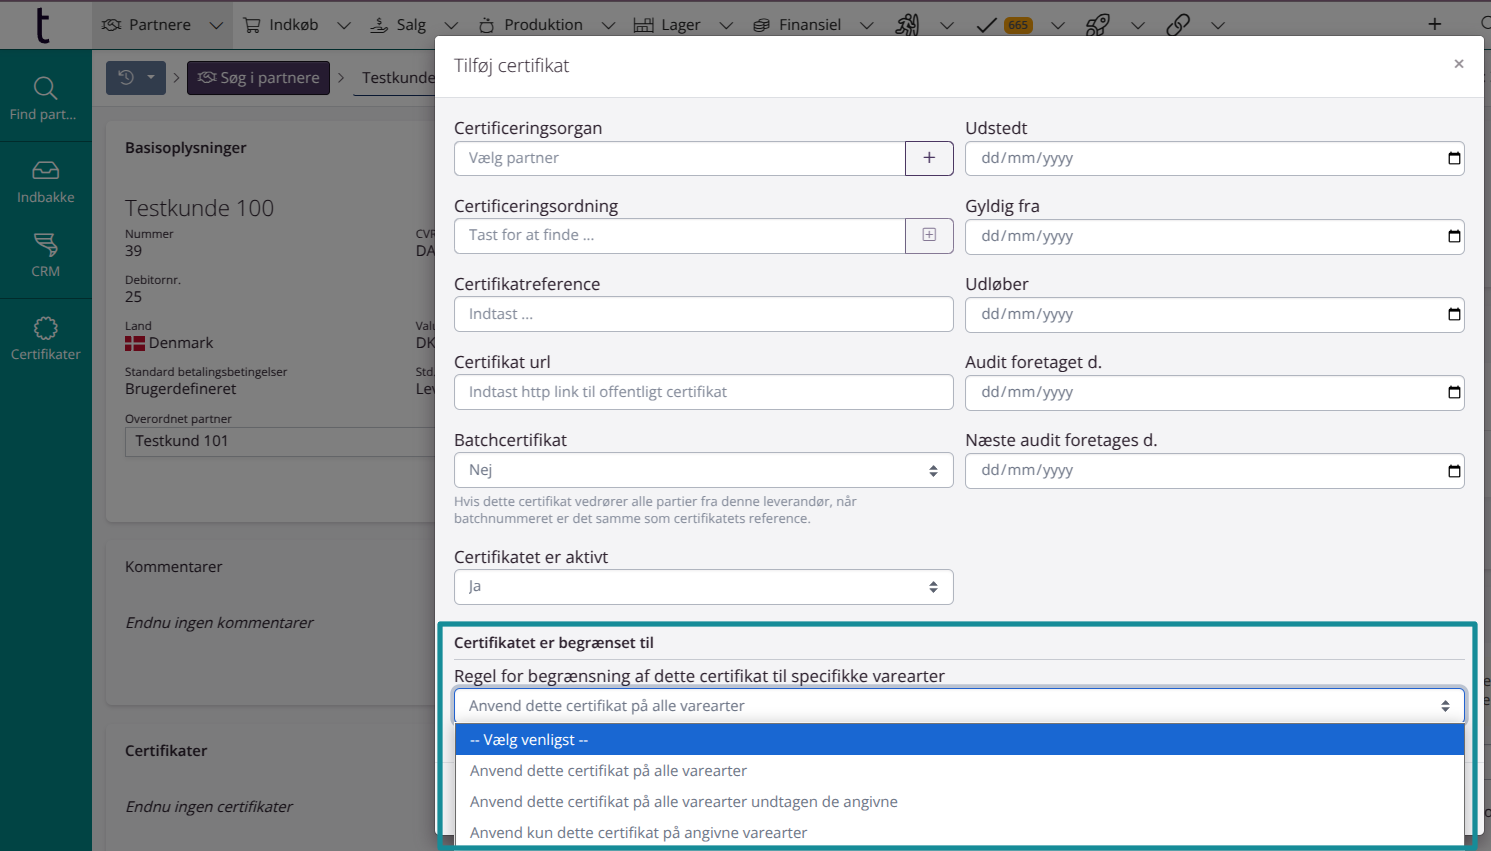Open the Produktion menu
The width and height of the screenshot is (1491, 851).
tap(545, 23)
